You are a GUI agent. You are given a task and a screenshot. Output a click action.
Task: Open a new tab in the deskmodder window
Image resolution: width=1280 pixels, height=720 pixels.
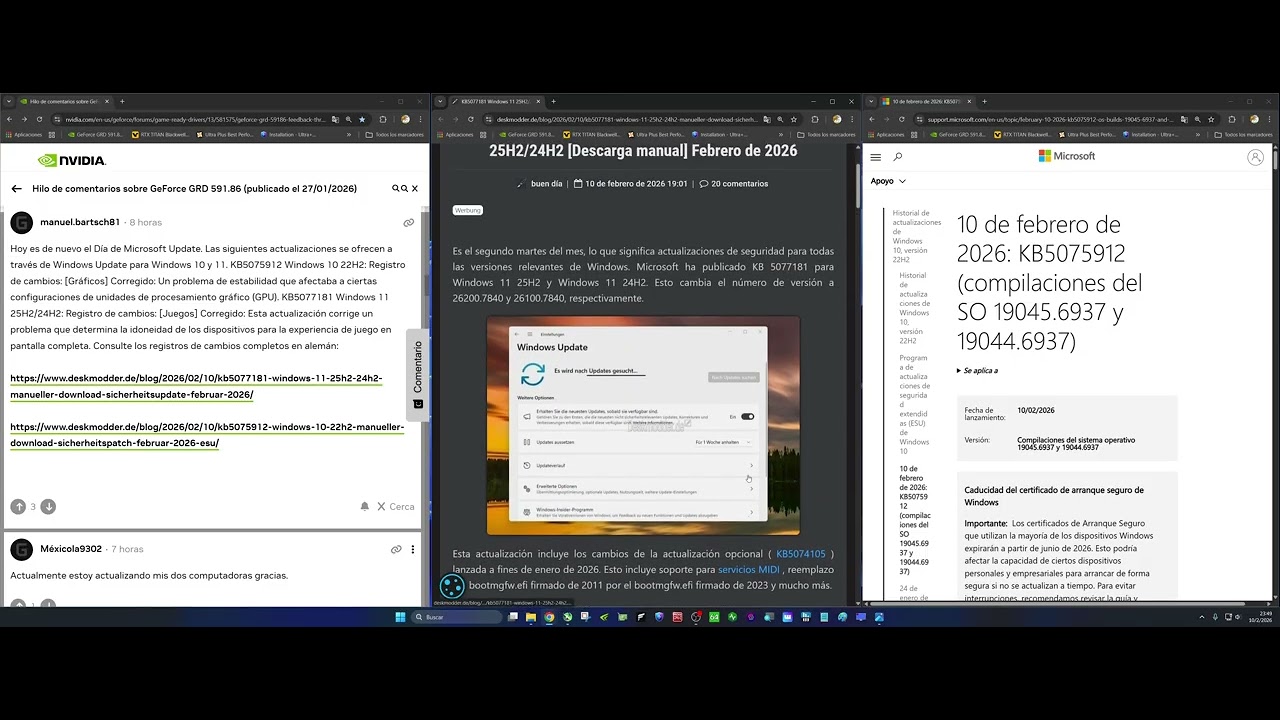[553, 101]
